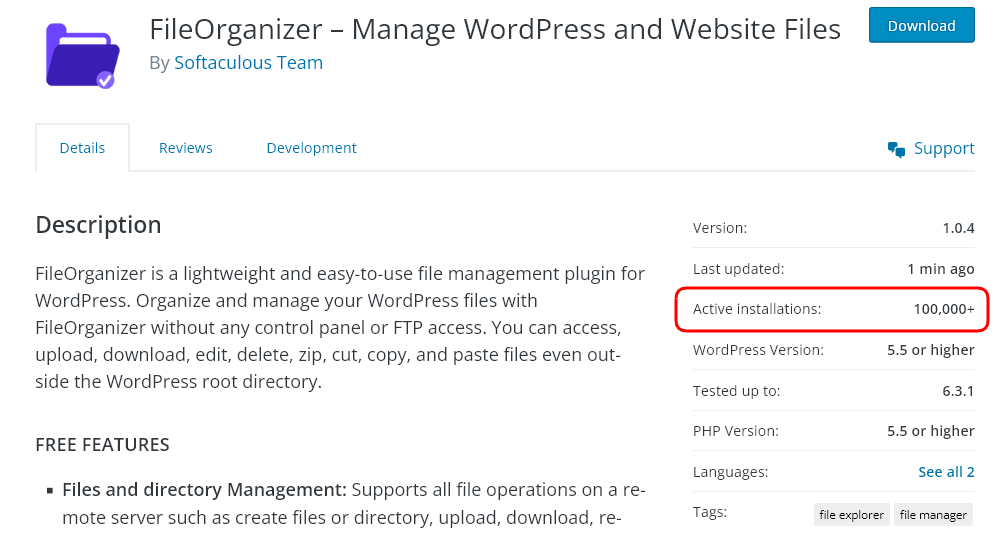The width and height of the screenshot is (998, 533).
Task: Click the FREE FEATURES heading
Action: [102, 444]
